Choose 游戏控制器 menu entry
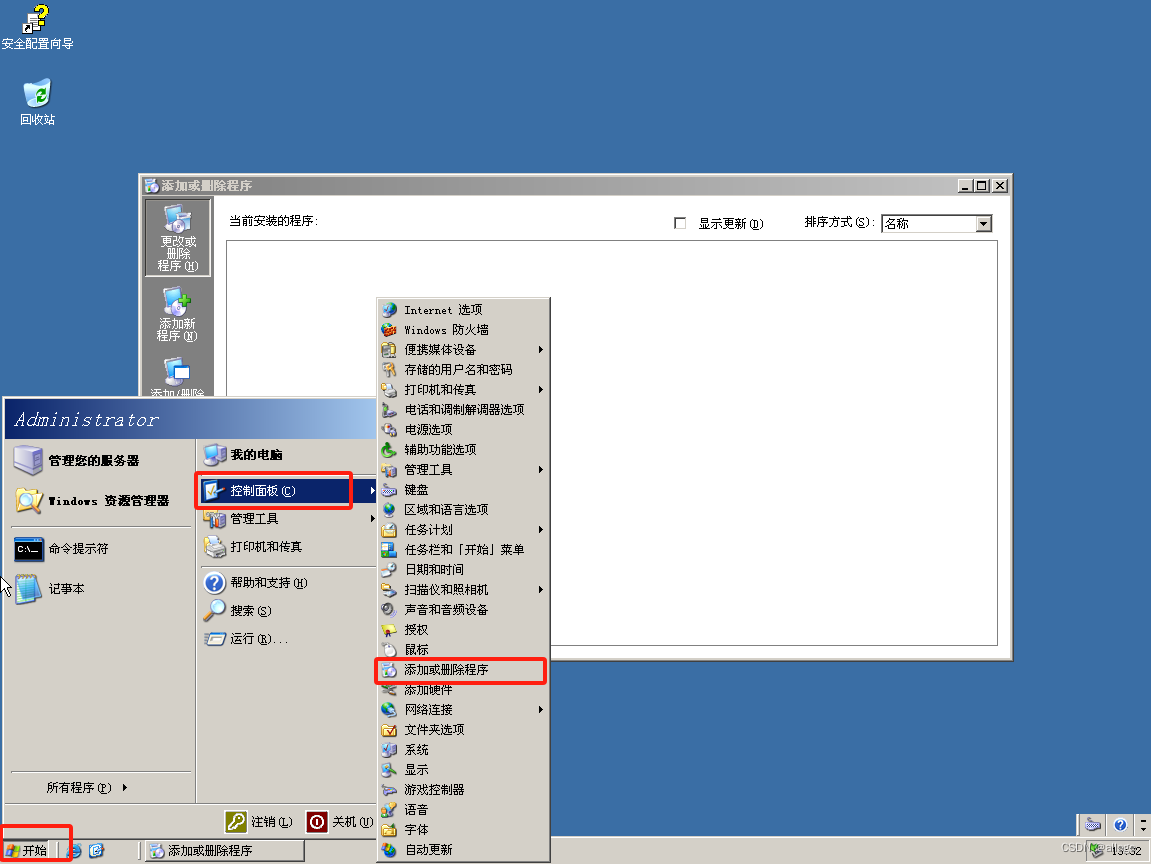Image resolution: width=1151 pixels, height=864 pixels. (x=463, y=790)
